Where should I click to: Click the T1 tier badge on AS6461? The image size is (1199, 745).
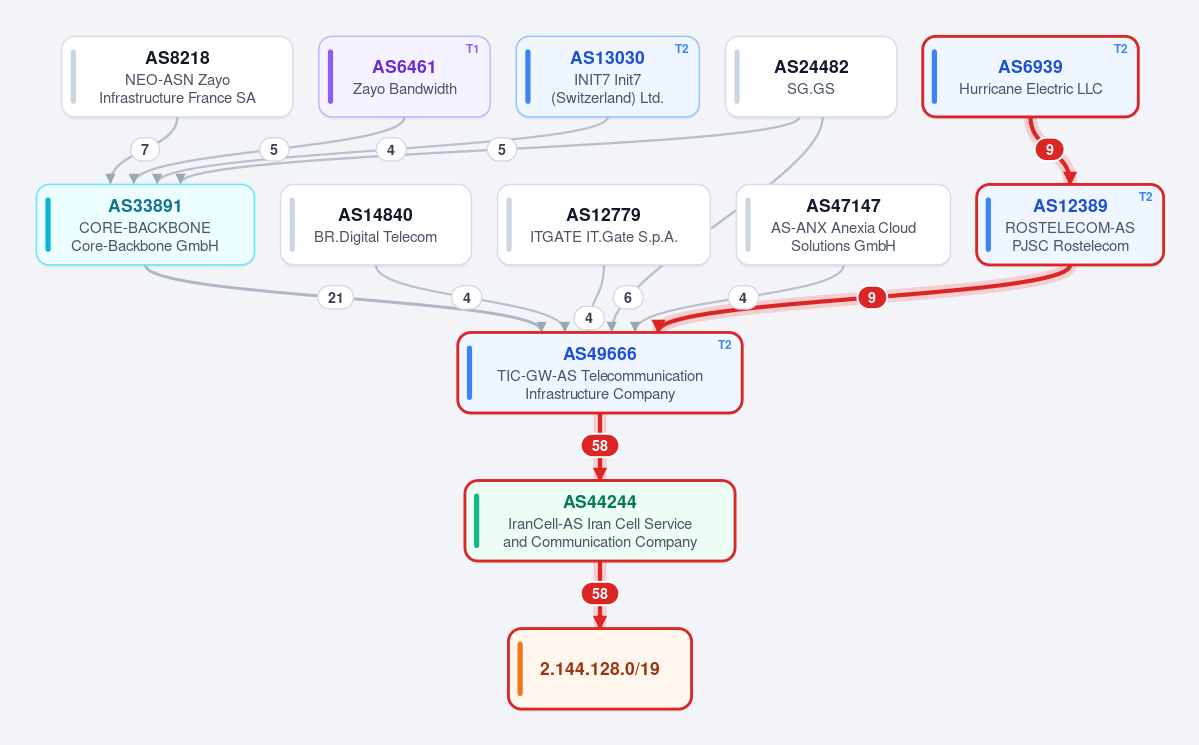click(x=473, y=49)
